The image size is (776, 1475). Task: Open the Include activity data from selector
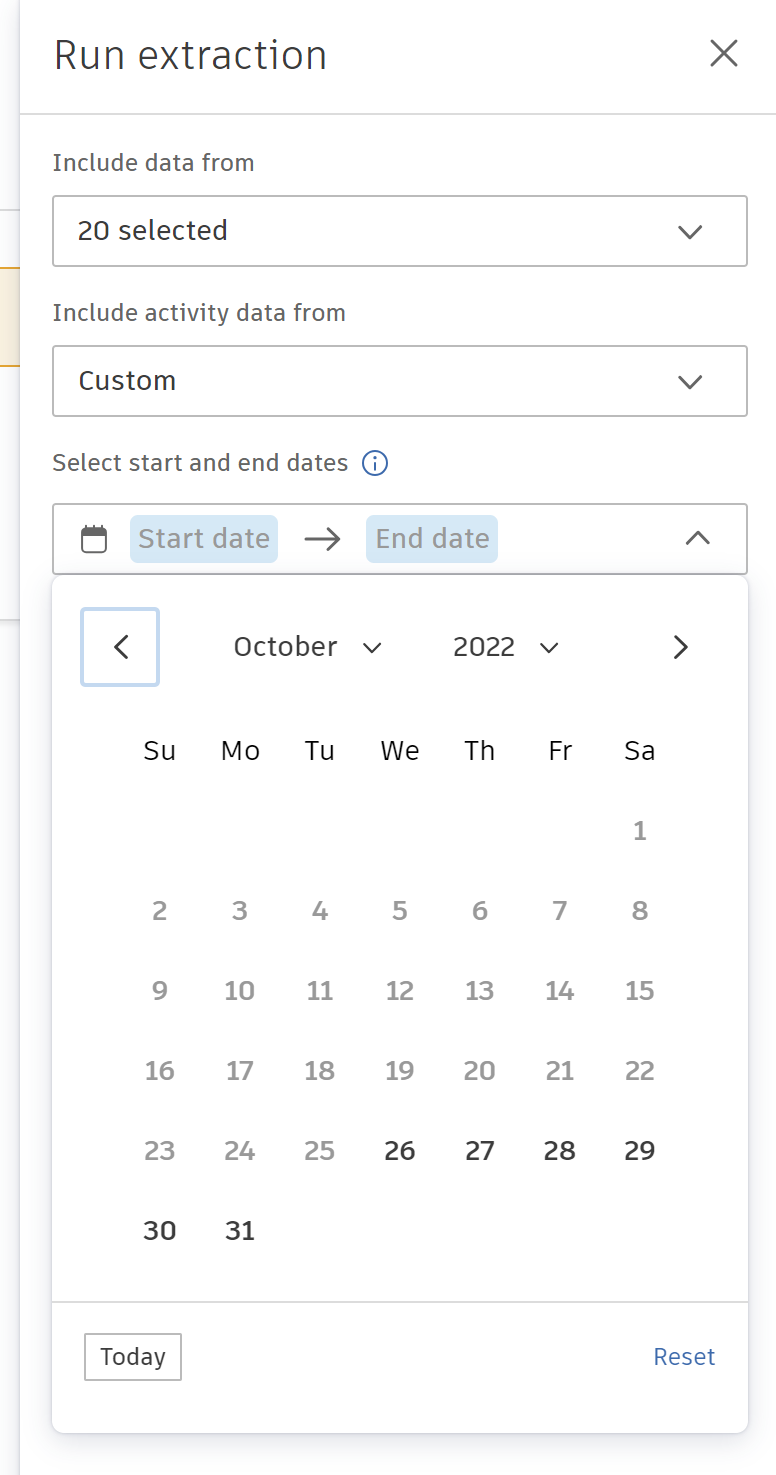[x=400, y=381]
